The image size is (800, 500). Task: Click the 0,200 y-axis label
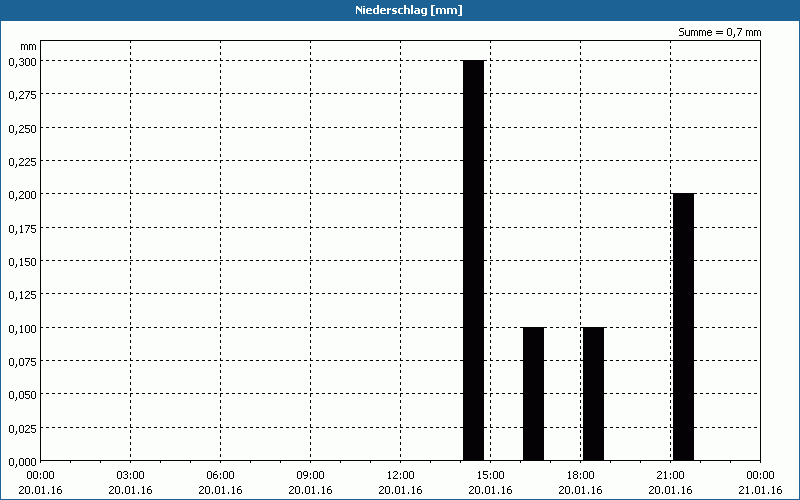[22, 195]
